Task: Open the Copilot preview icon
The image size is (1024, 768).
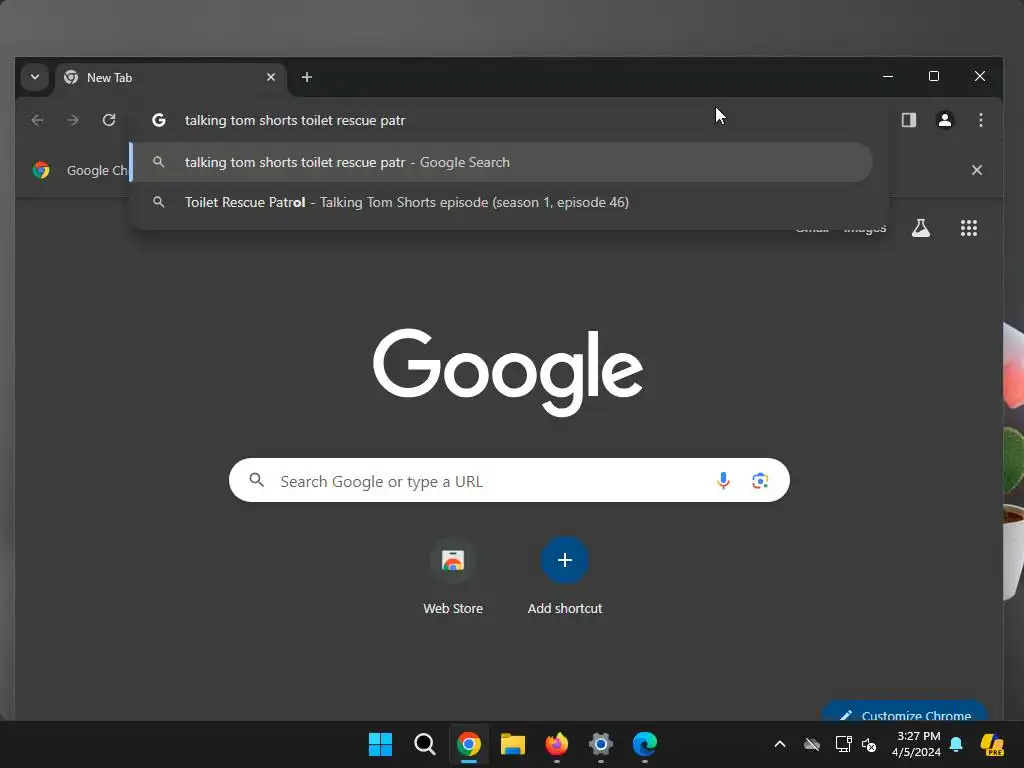Action: tap(992, 744)
